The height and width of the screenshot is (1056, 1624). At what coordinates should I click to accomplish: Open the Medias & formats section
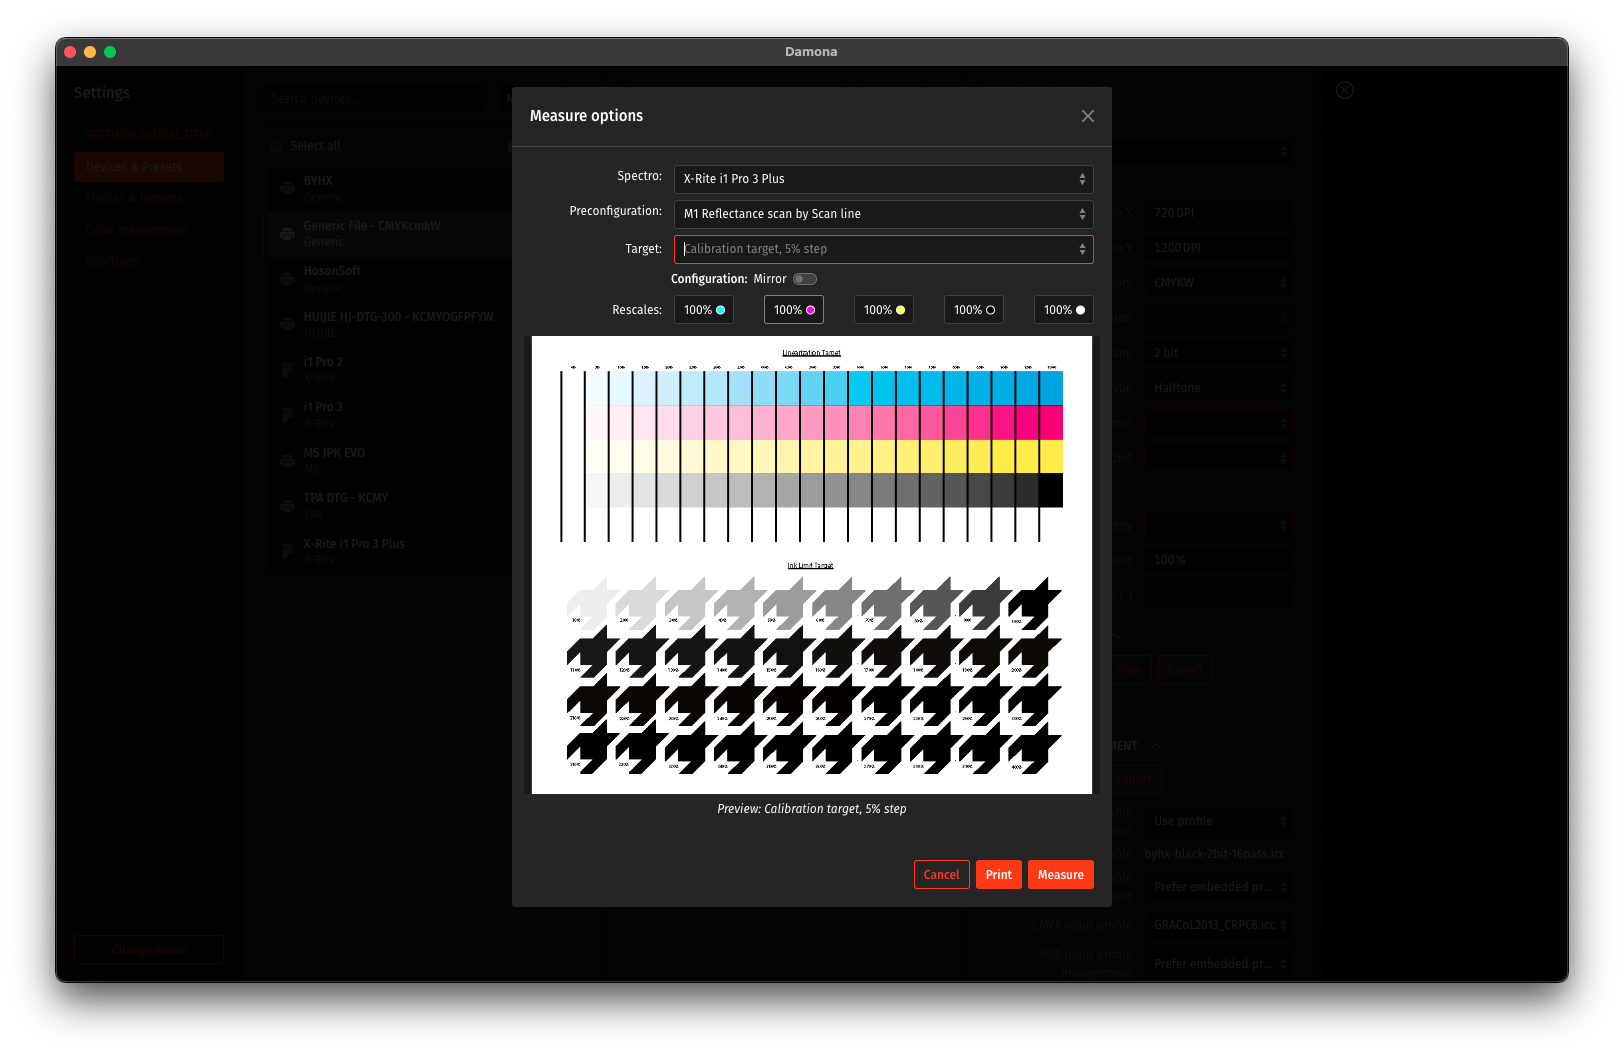[x=134, y=198]
